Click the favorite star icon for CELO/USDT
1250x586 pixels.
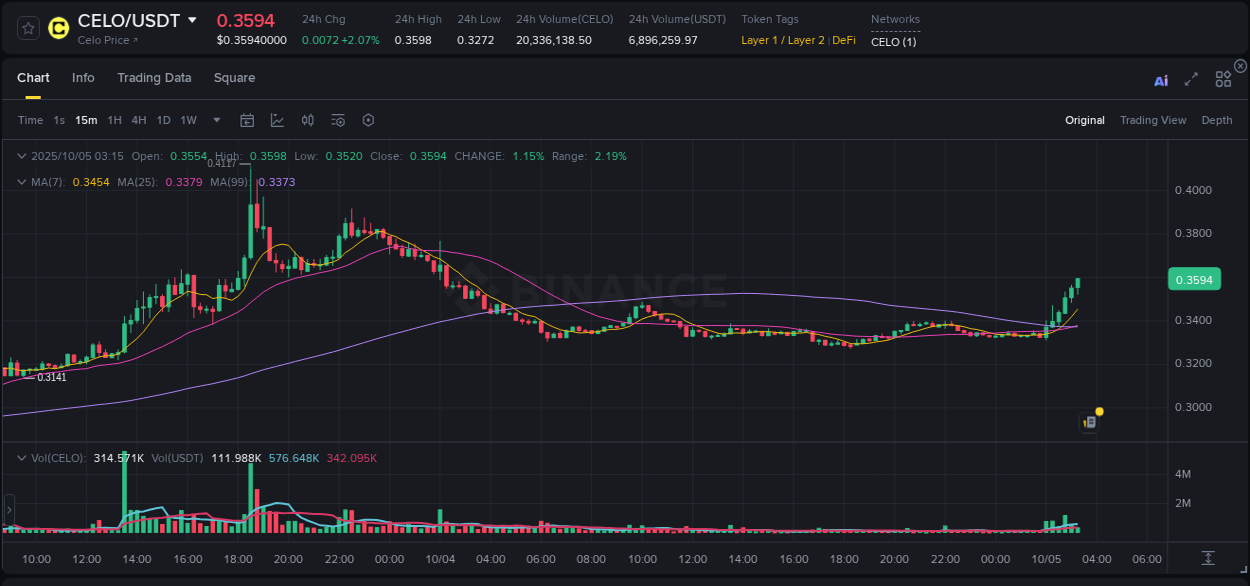point(27,28)
